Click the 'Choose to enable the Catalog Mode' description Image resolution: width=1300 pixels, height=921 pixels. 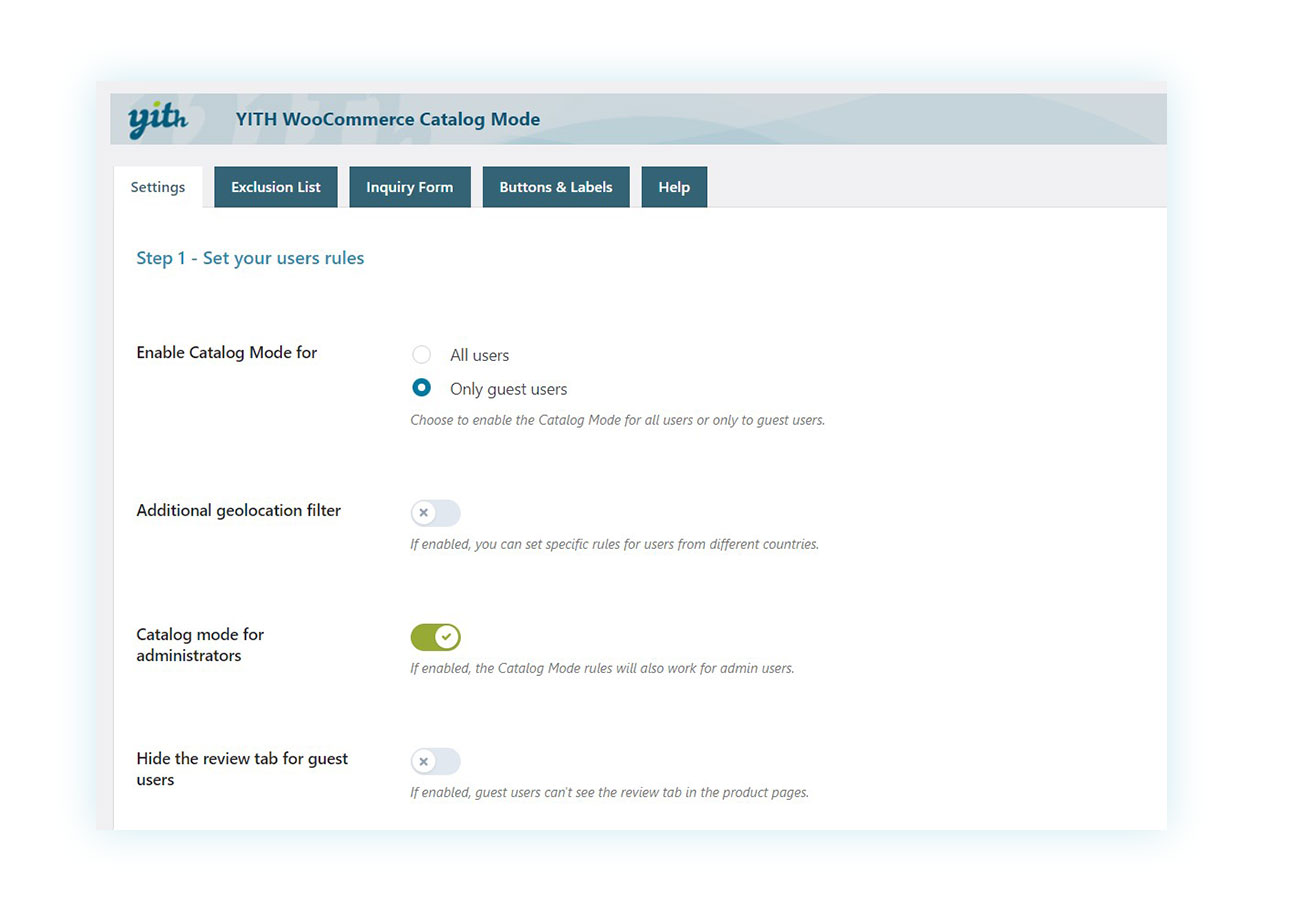pos(617,420)
